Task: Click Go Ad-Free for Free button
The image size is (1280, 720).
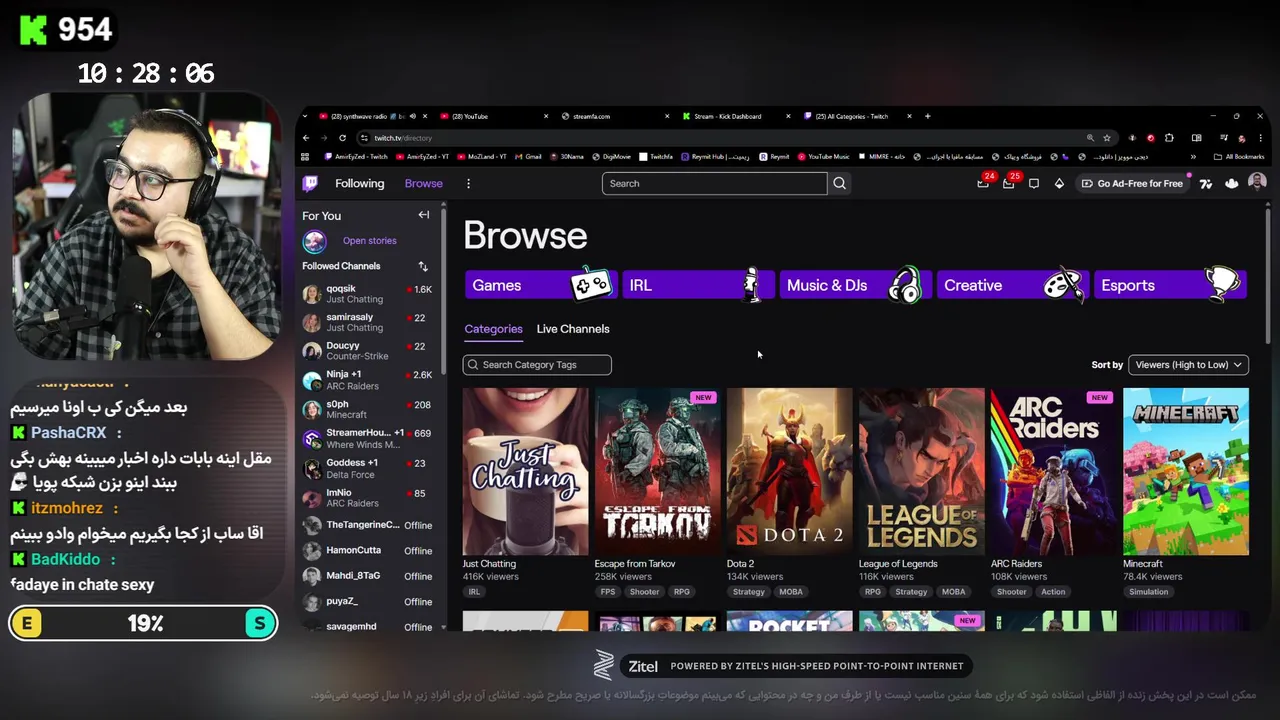Action: 1132,183
